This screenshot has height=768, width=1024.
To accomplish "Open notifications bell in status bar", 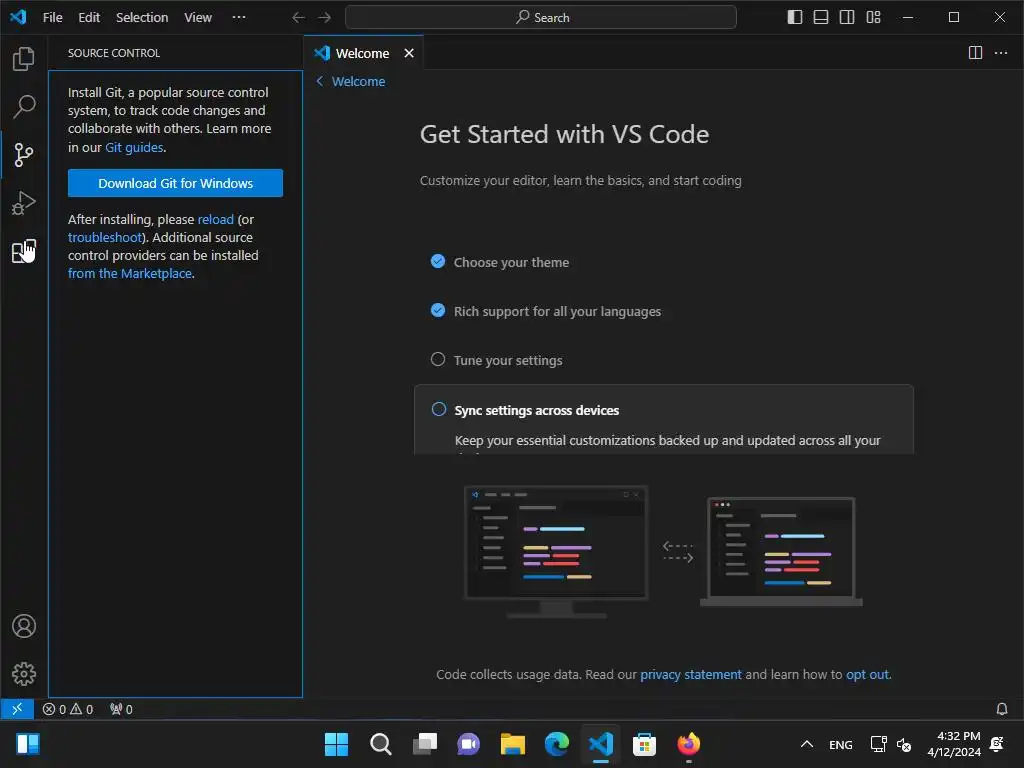I will [x=1001, y=709].
